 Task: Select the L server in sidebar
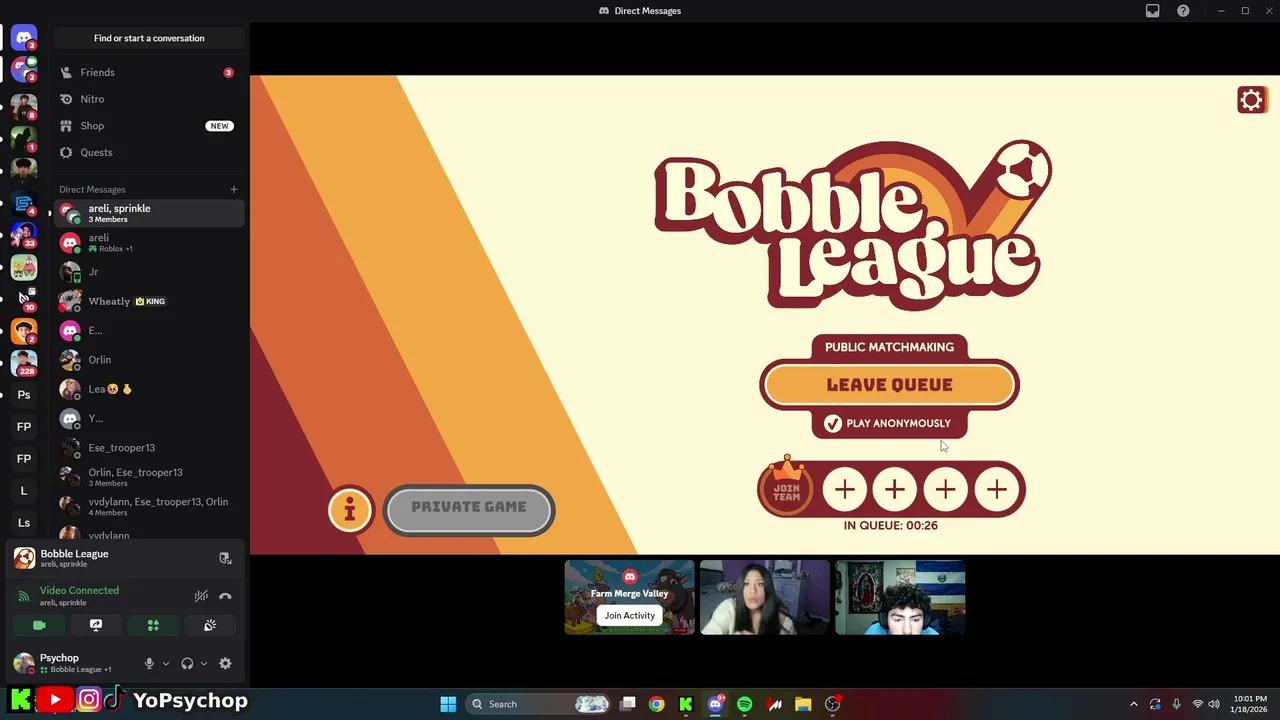point(24,491)
